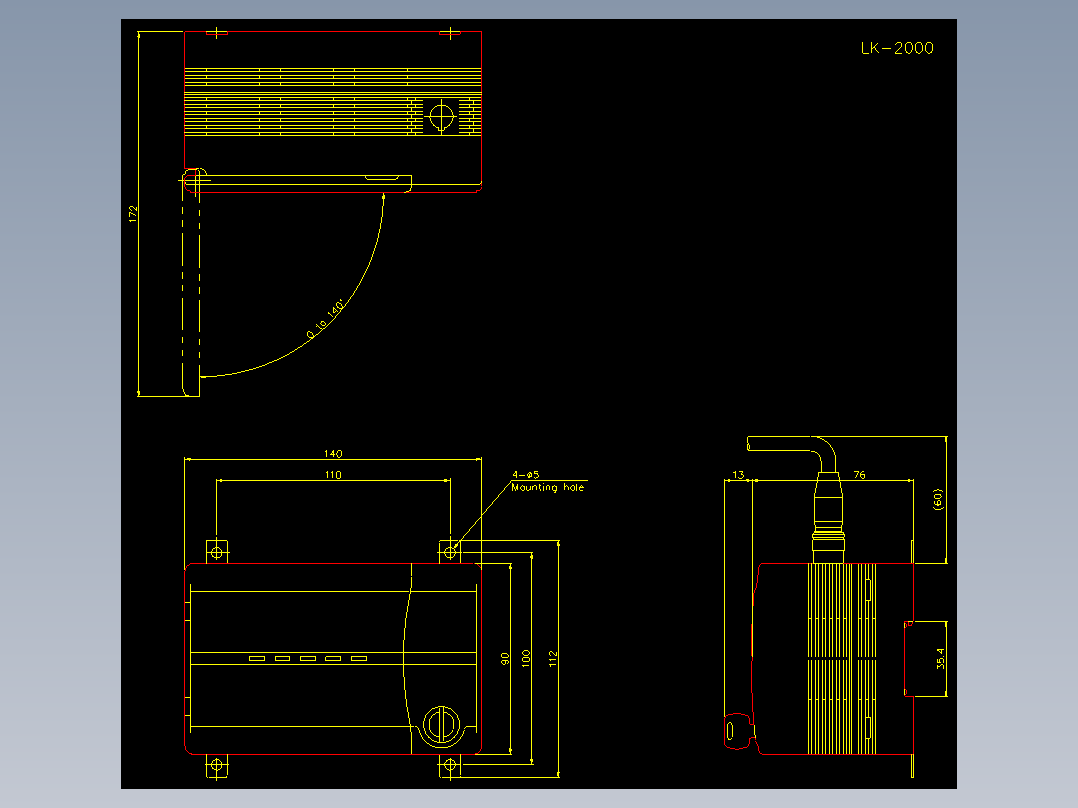1078x808 pixels.
Task: Select the upper-right mounting hole marker
Action: tap(451, 550)
